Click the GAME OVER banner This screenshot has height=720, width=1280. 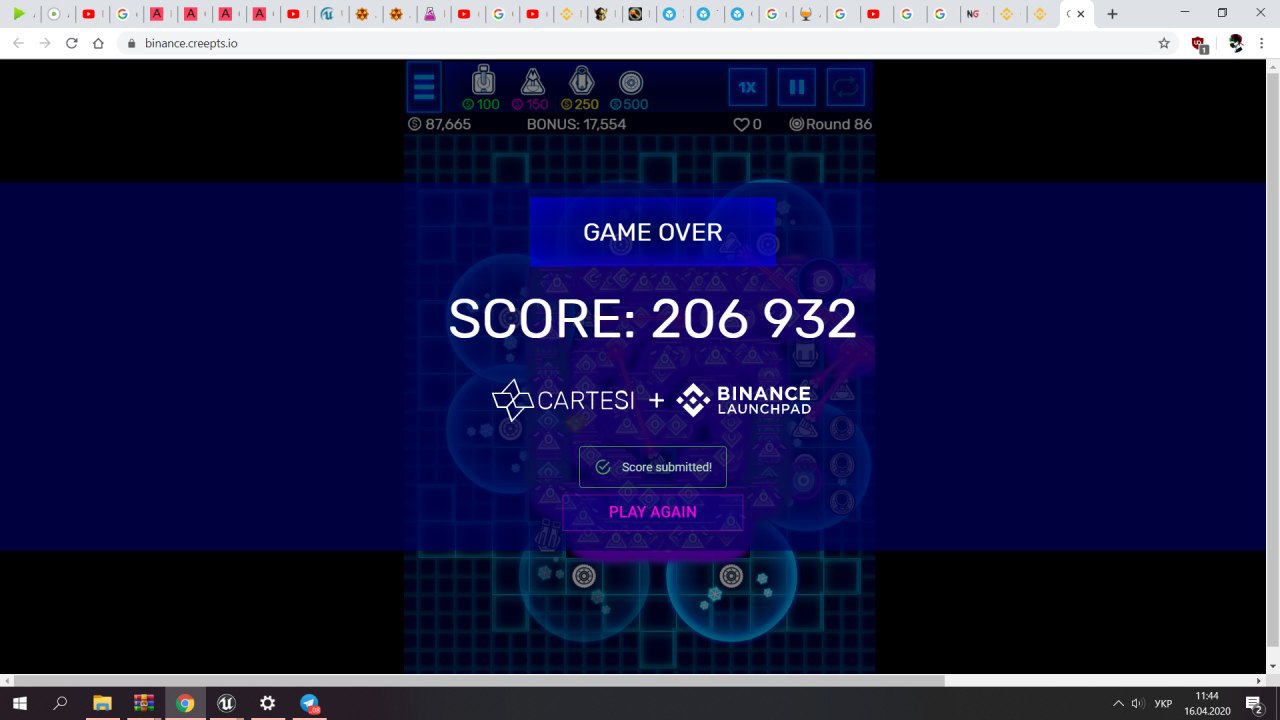(x=653, y=232)
